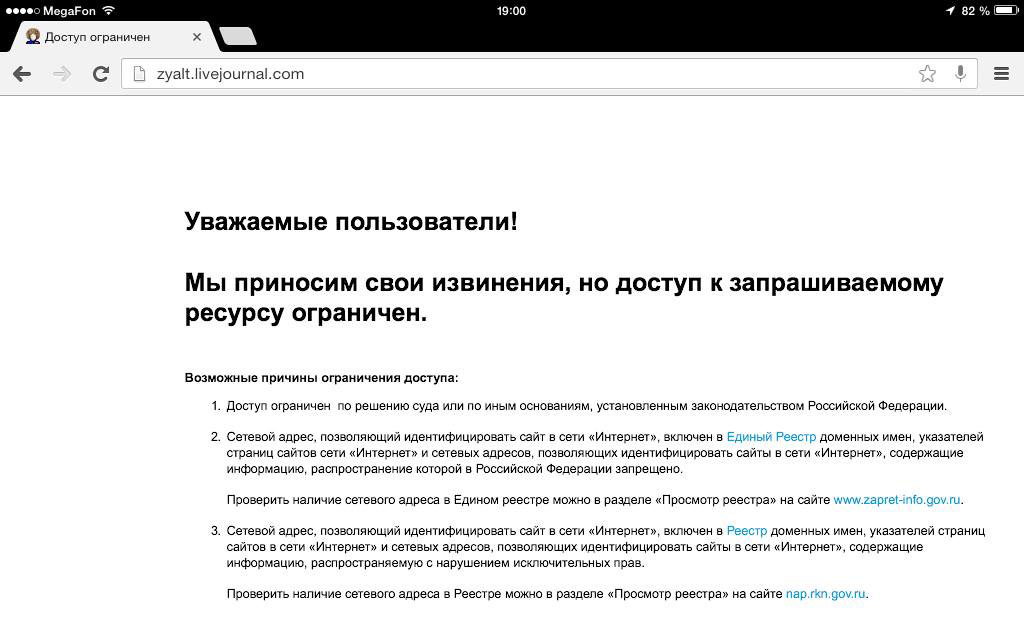Open a new tab
The height and width of the screenshot is (644, 1024).
[238, 37]
